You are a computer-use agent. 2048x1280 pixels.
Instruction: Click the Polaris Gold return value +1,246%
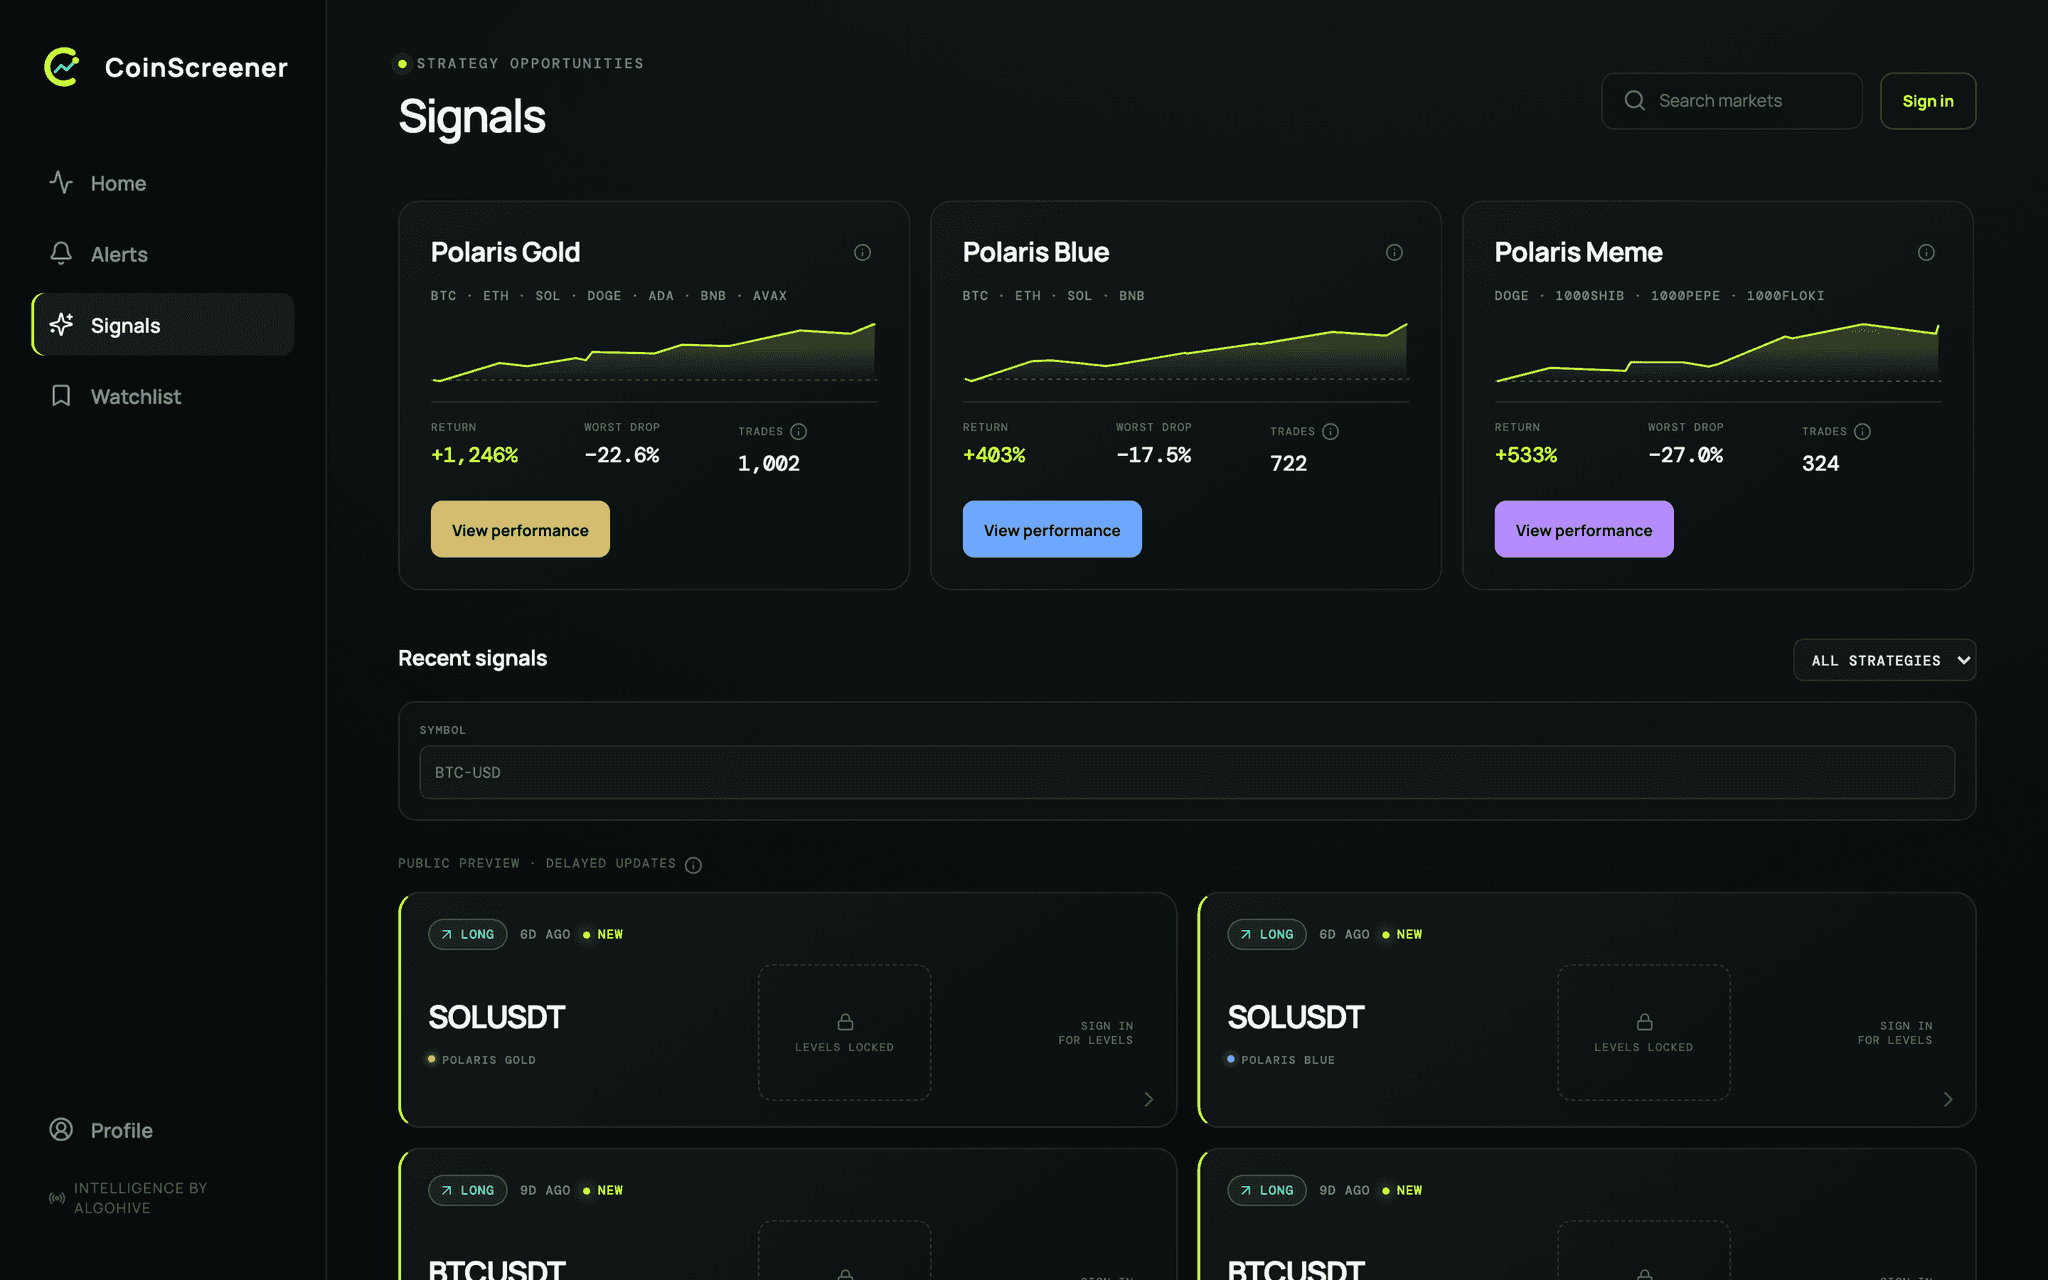click(x=474, y=455)
